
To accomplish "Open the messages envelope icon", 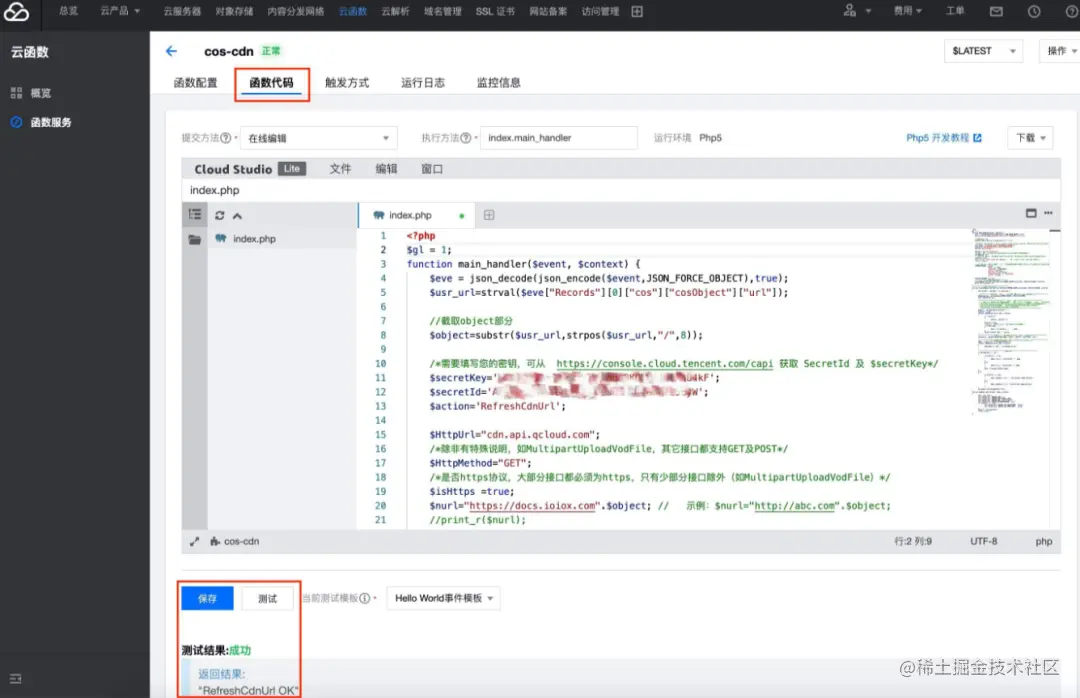I will pyautogui.click(x=996, y=11).
